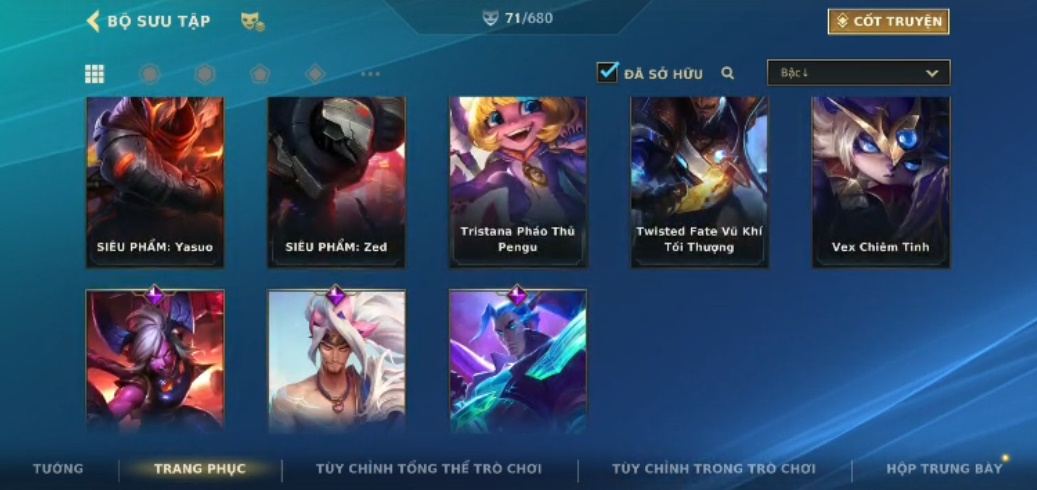The image size is (1037, 490).
Task: Open Tùy Chỉnh Trong Trò Chơi tab
Action: coord(714,469)
